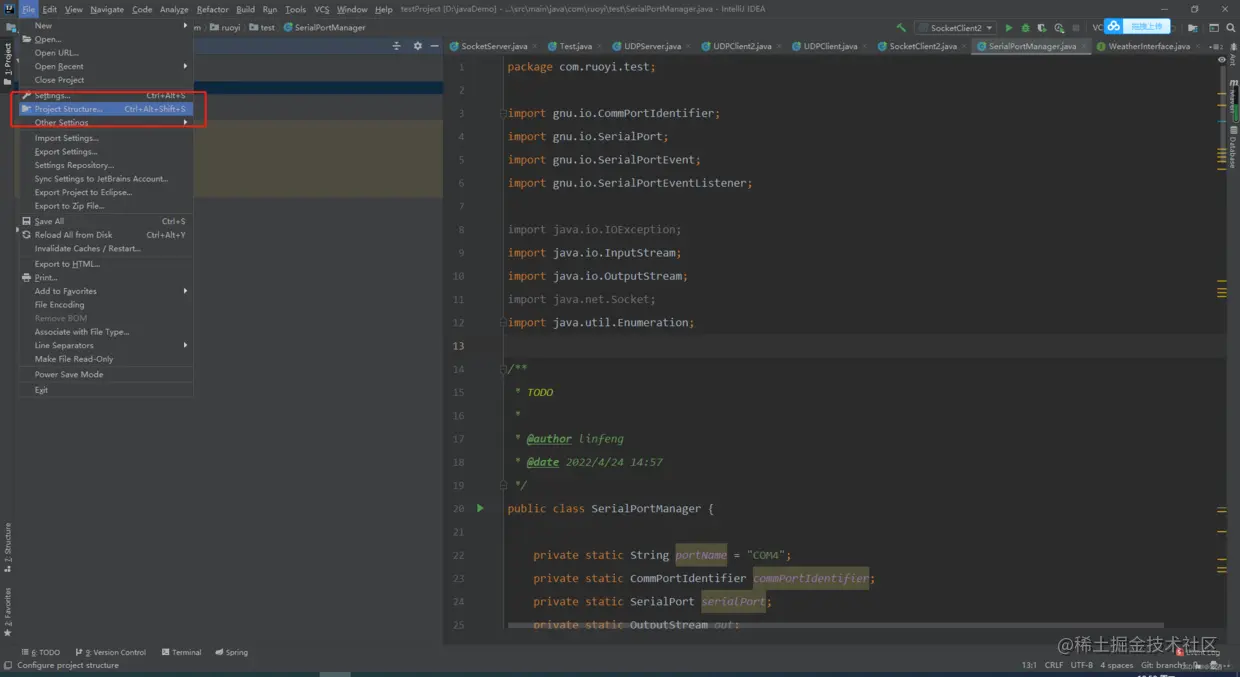Viewport: 1240px width, 677px height.
Task: Click the green Run button in toolbar
Action: tap(1008, 28)
